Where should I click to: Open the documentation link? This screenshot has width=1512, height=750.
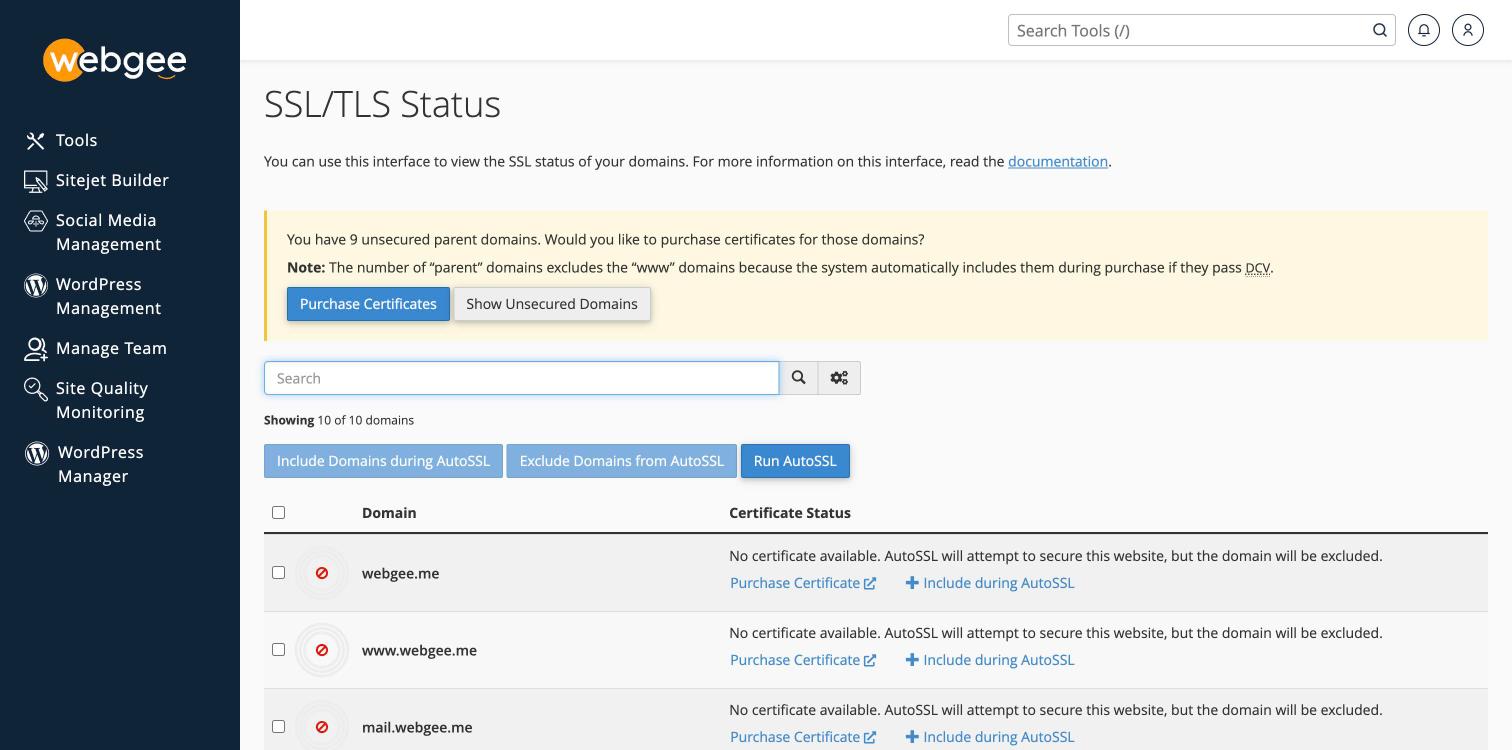(x=1058, y=161)
